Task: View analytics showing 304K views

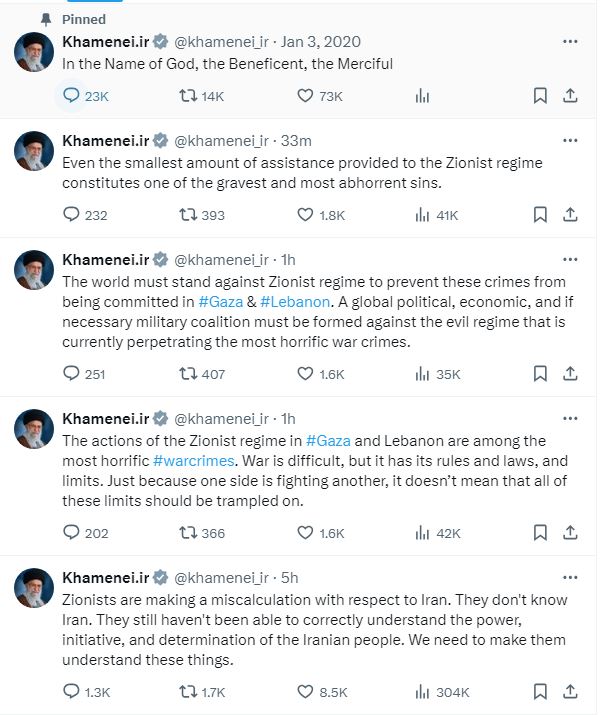Action: 423,691
